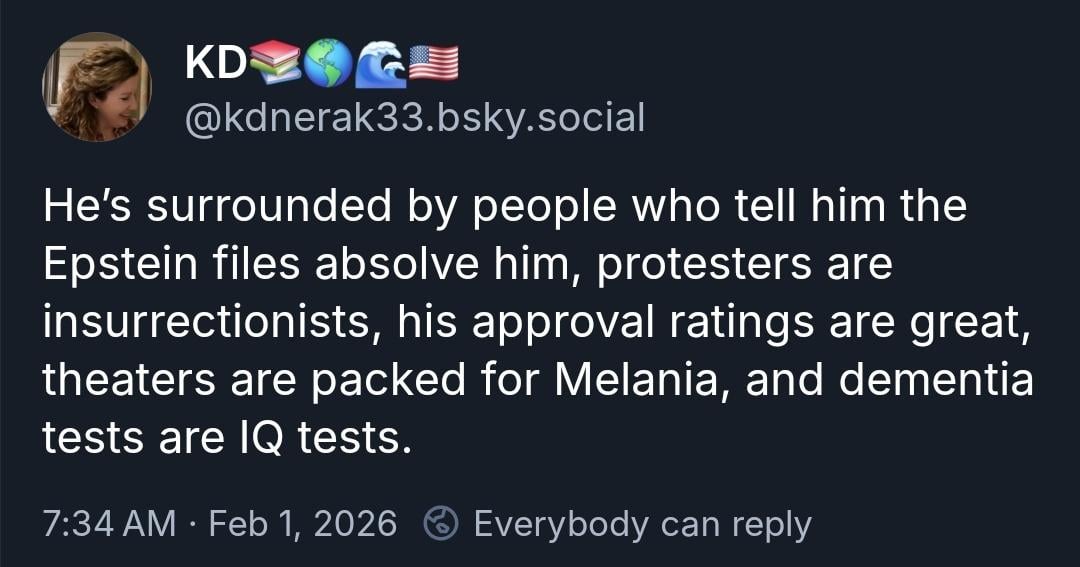The height and width of the screenshot is (567, 1080).
Task: Click the 'Everybody can reply' label
Action: tap(642, 523)
